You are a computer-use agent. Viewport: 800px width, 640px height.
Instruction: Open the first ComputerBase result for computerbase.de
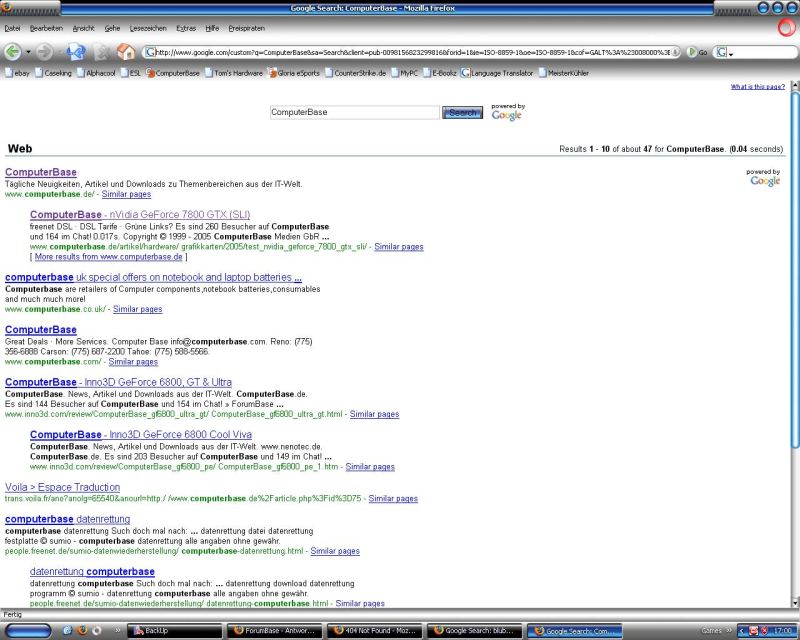(41, 172)
